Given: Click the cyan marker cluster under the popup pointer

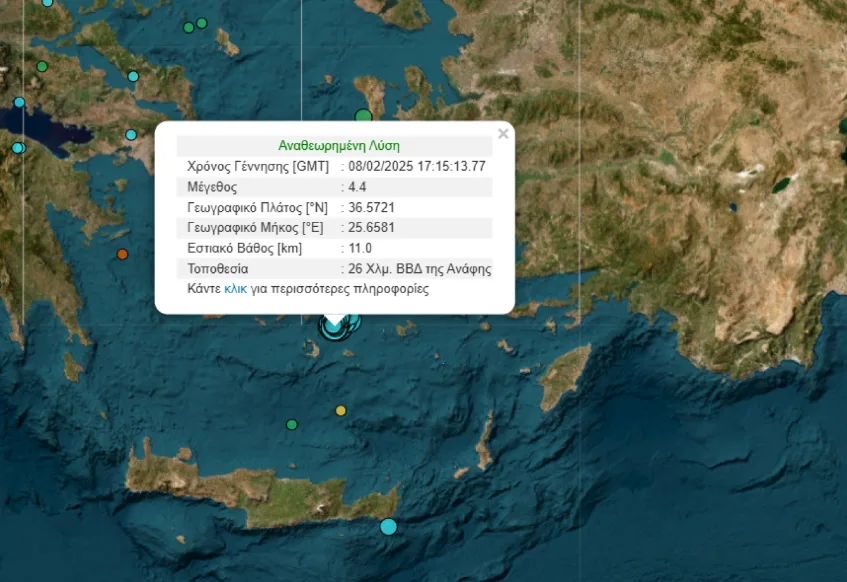Looking at the screenshot, I should coord(337,325).
